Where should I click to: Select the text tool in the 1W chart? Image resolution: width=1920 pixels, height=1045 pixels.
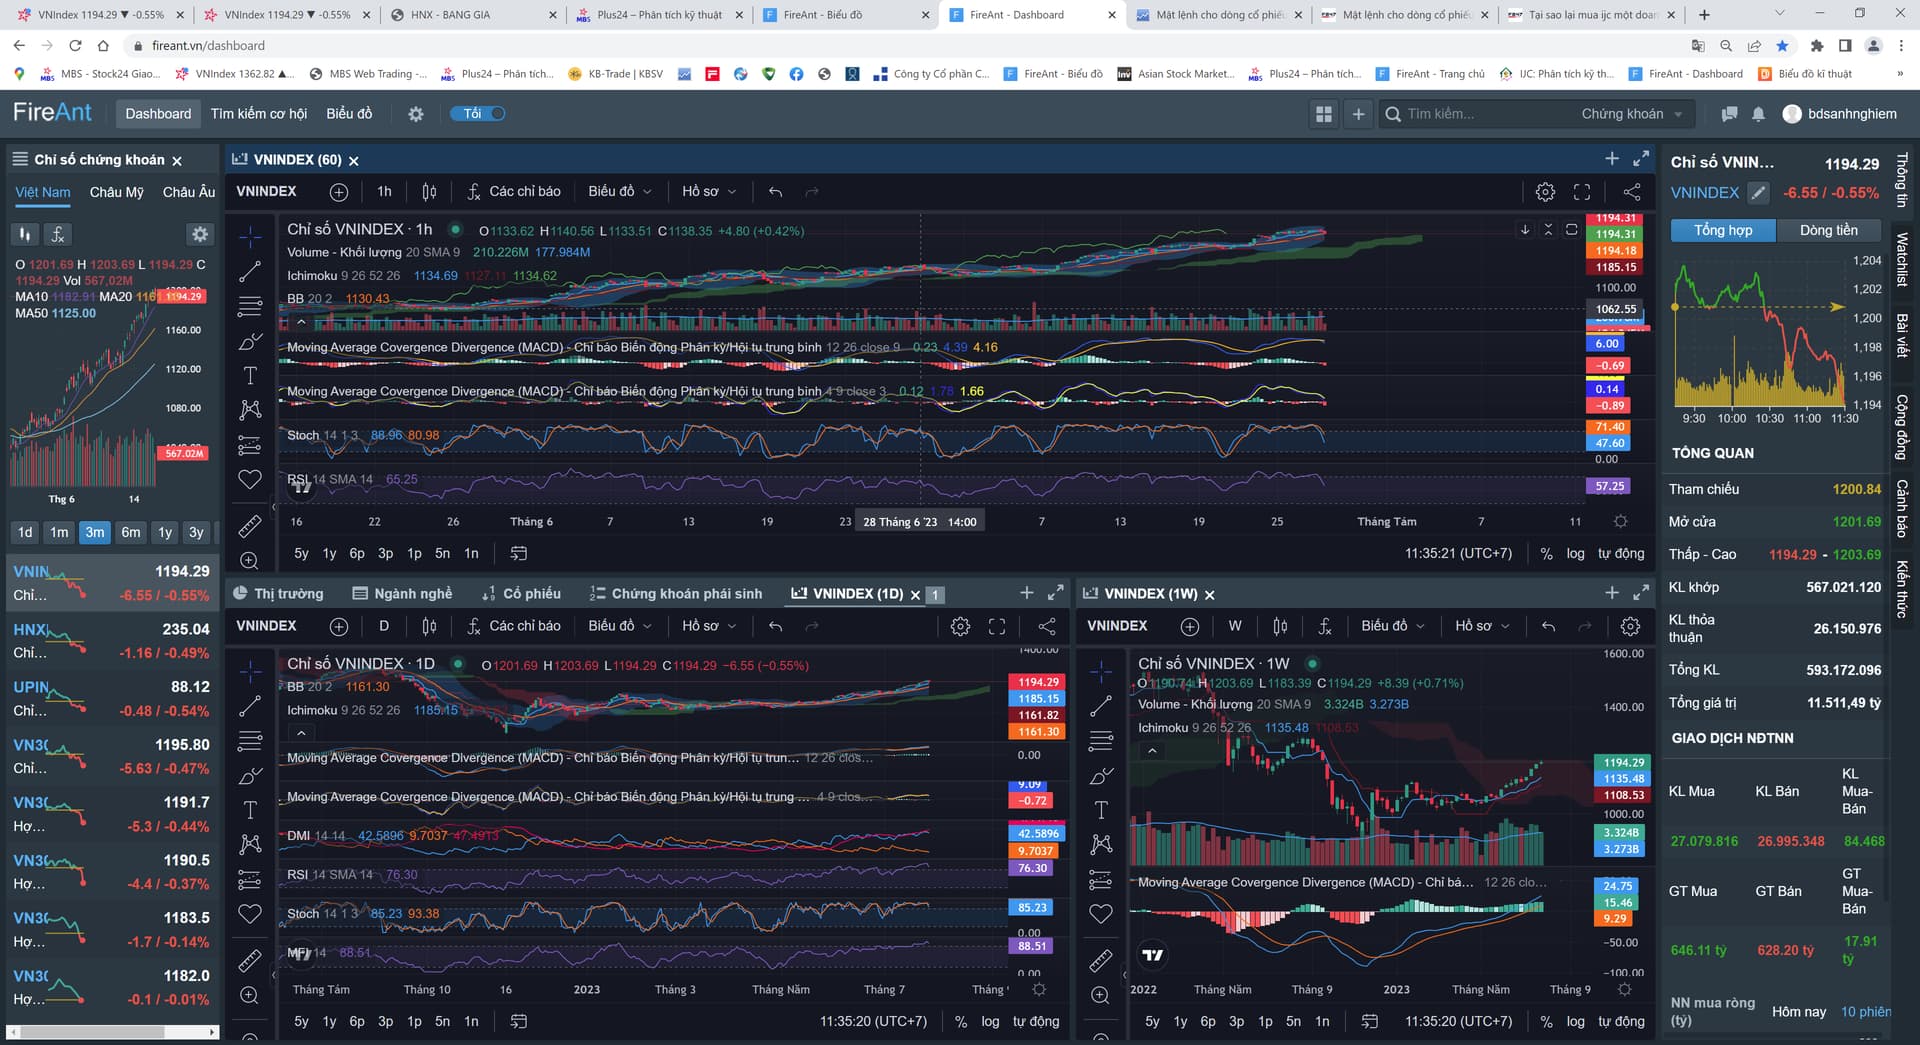pyautogui.click(x=1101, y=810)
